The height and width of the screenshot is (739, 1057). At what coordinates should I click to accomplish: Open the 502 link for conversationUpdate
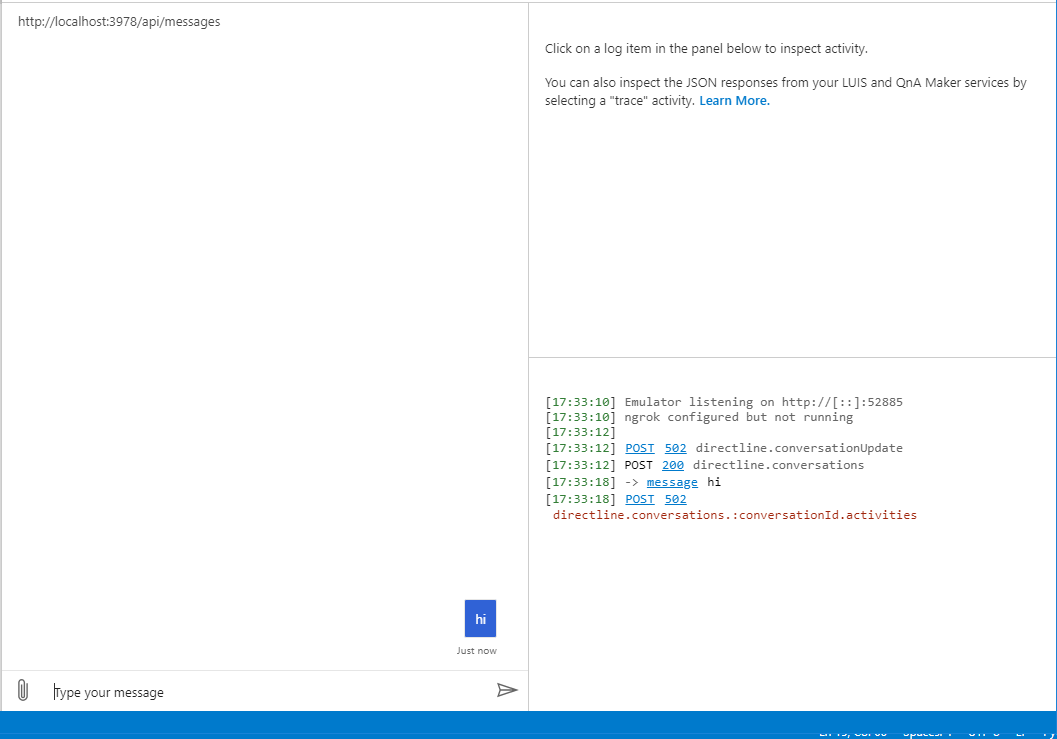[x=675, y=448]
